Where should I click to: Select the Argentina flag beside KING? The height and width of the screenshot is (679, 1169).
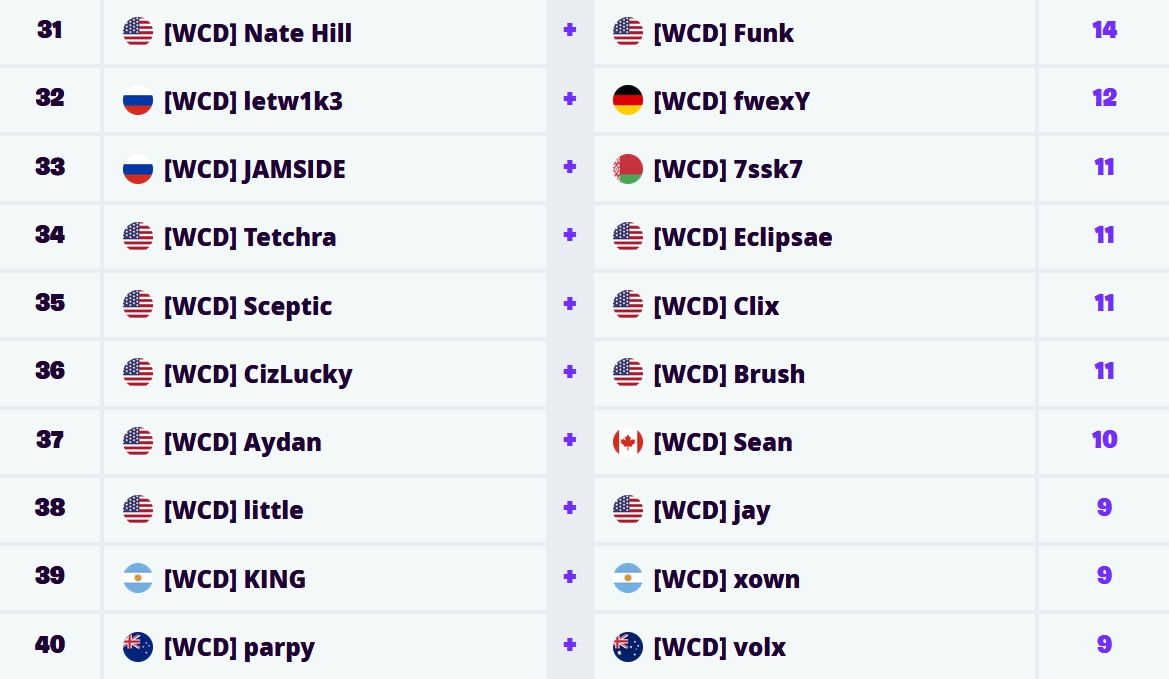click(137, 577)
